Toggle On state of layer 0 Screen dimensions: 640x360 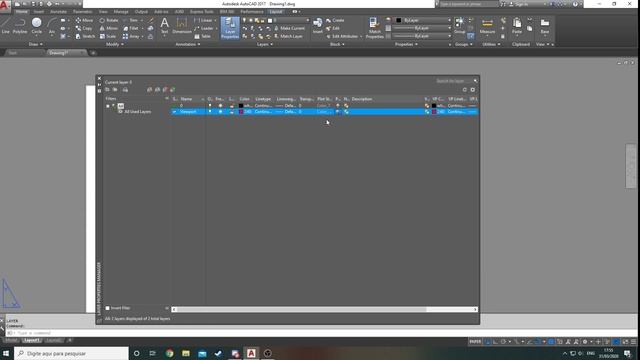[210, 105]
